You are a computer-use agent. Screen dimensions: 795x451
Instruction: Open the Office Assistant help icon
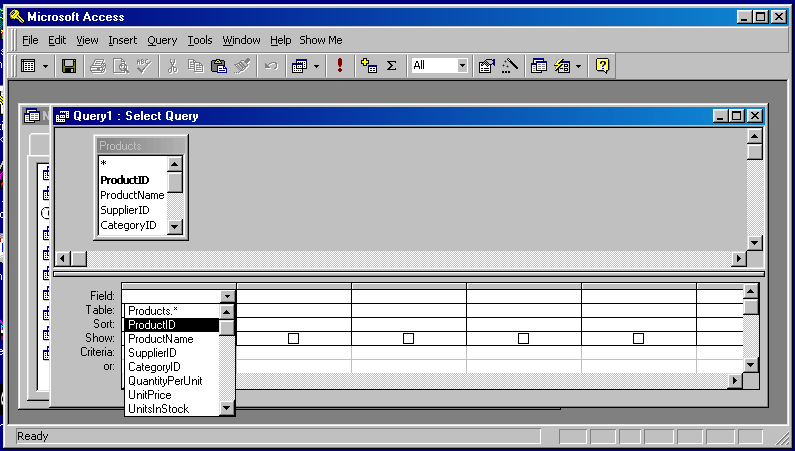point(602,66)
